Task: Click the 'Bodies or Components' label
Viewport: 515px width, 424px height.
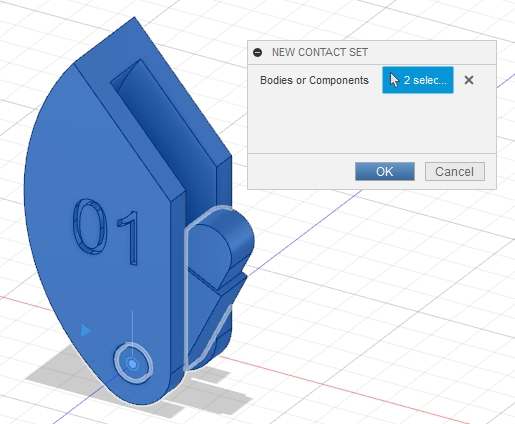Action: pyautogui.click(x=314, y=80)
